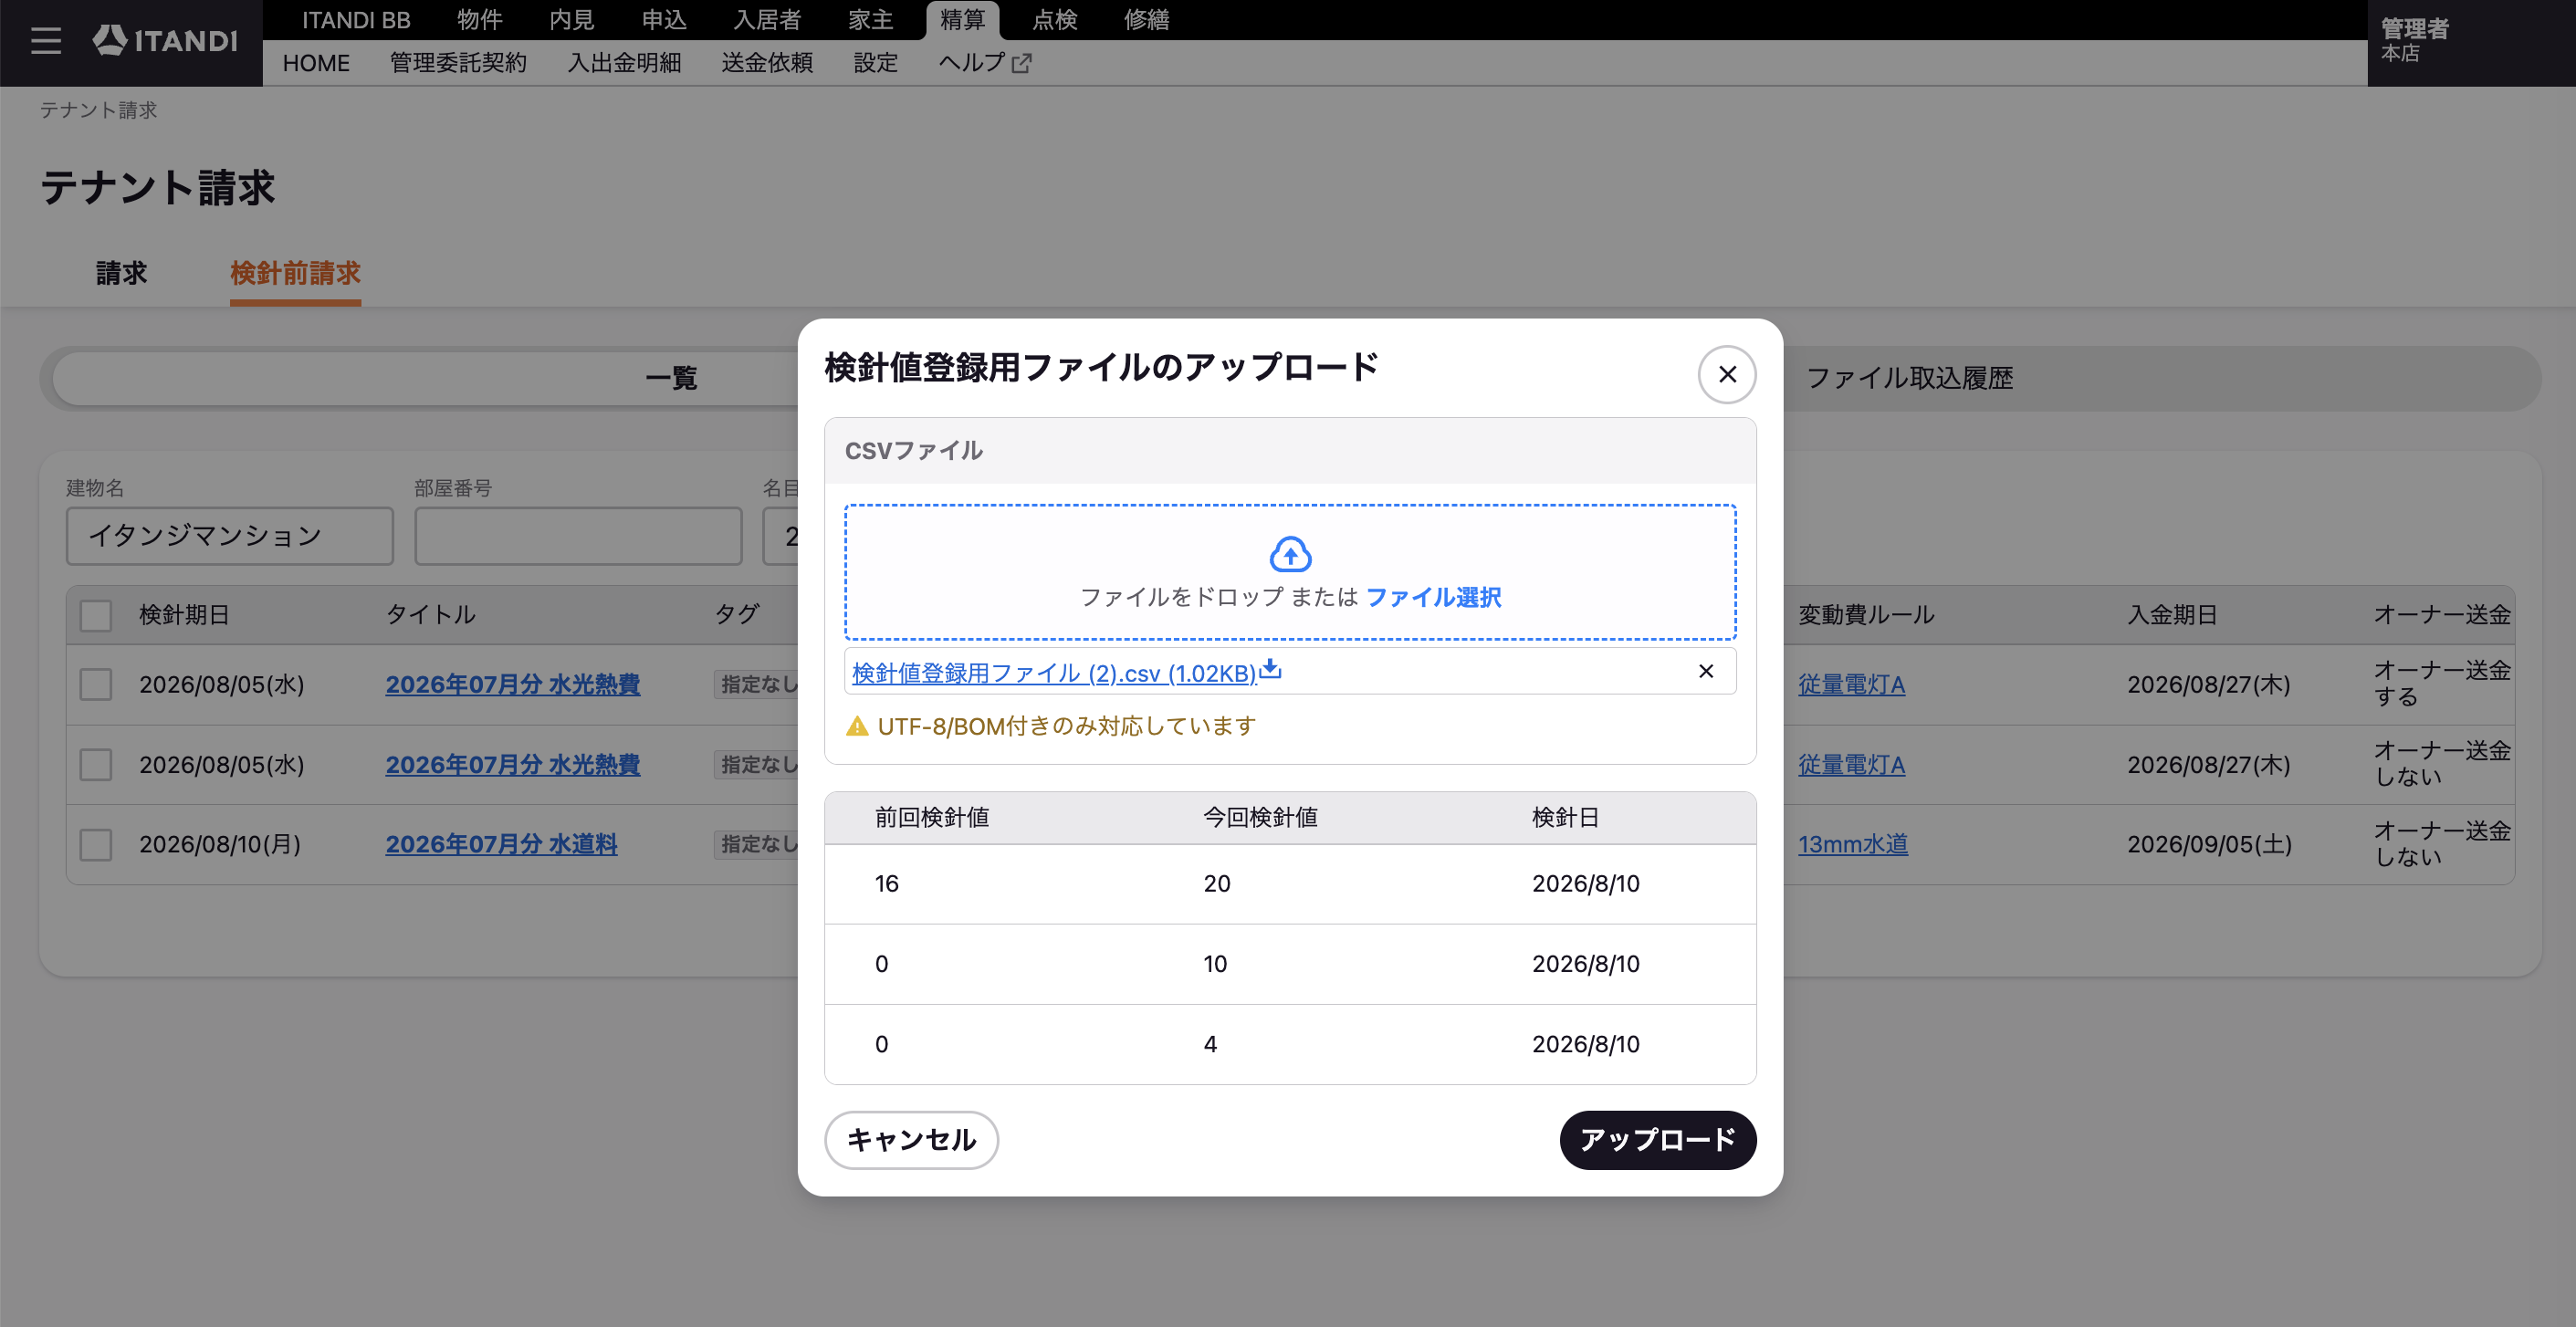Select the ファイル取込履歴 segment
The width and height of the screenshot is (2576, 1327).
[x=1909, y=378]
